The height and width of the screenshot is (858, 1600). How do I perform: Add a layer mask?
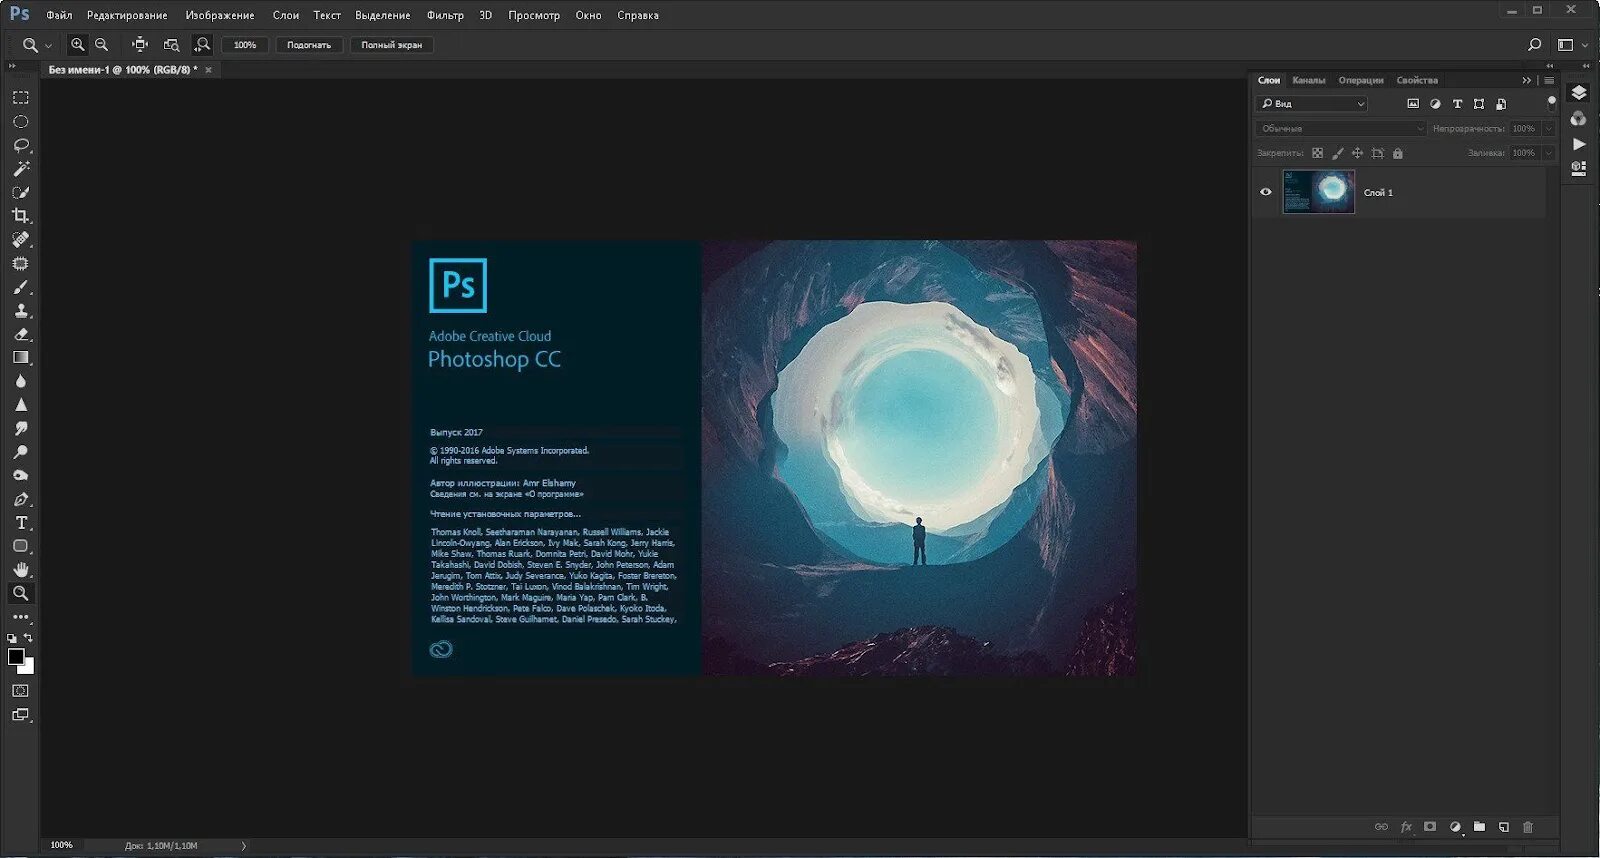tap(1430, 827)
